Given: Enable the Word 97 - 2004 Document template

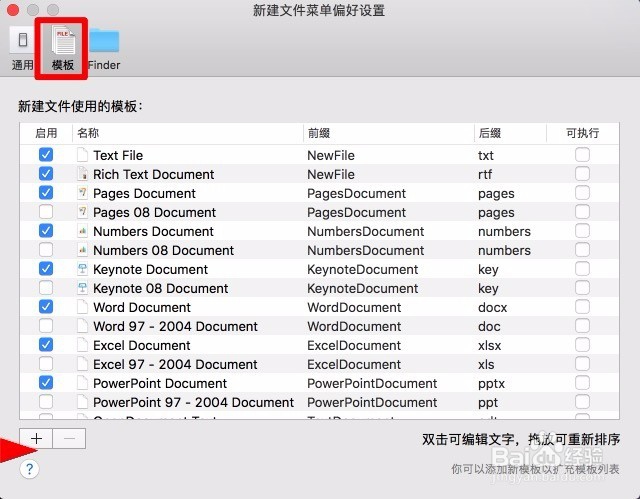Looking at the screenshot, I should click(x=46, y=326).
